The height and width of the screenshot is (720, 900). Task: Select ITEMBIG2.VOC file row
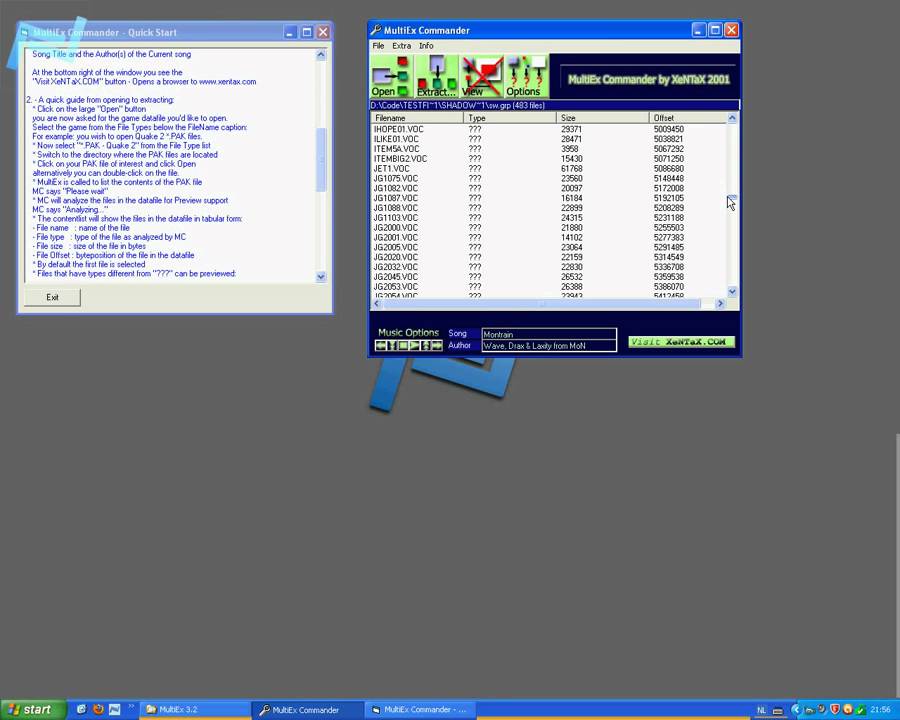point(548,158)
